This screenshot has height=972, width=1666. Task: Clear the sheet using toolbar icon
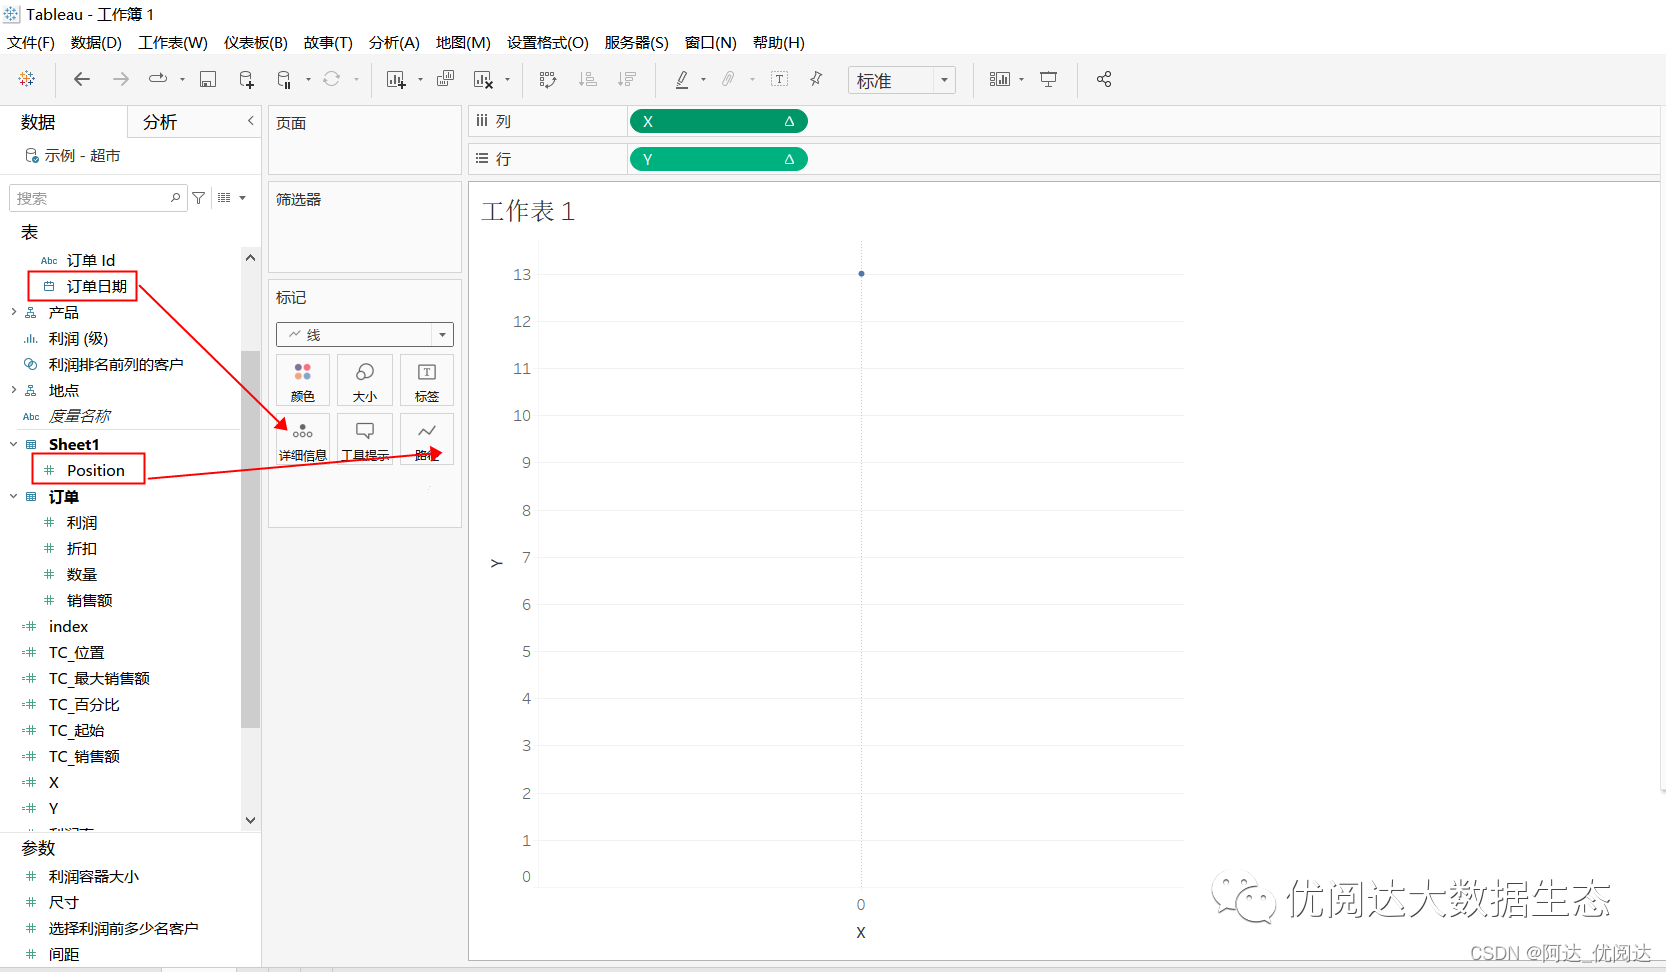(x=484, y=79)
